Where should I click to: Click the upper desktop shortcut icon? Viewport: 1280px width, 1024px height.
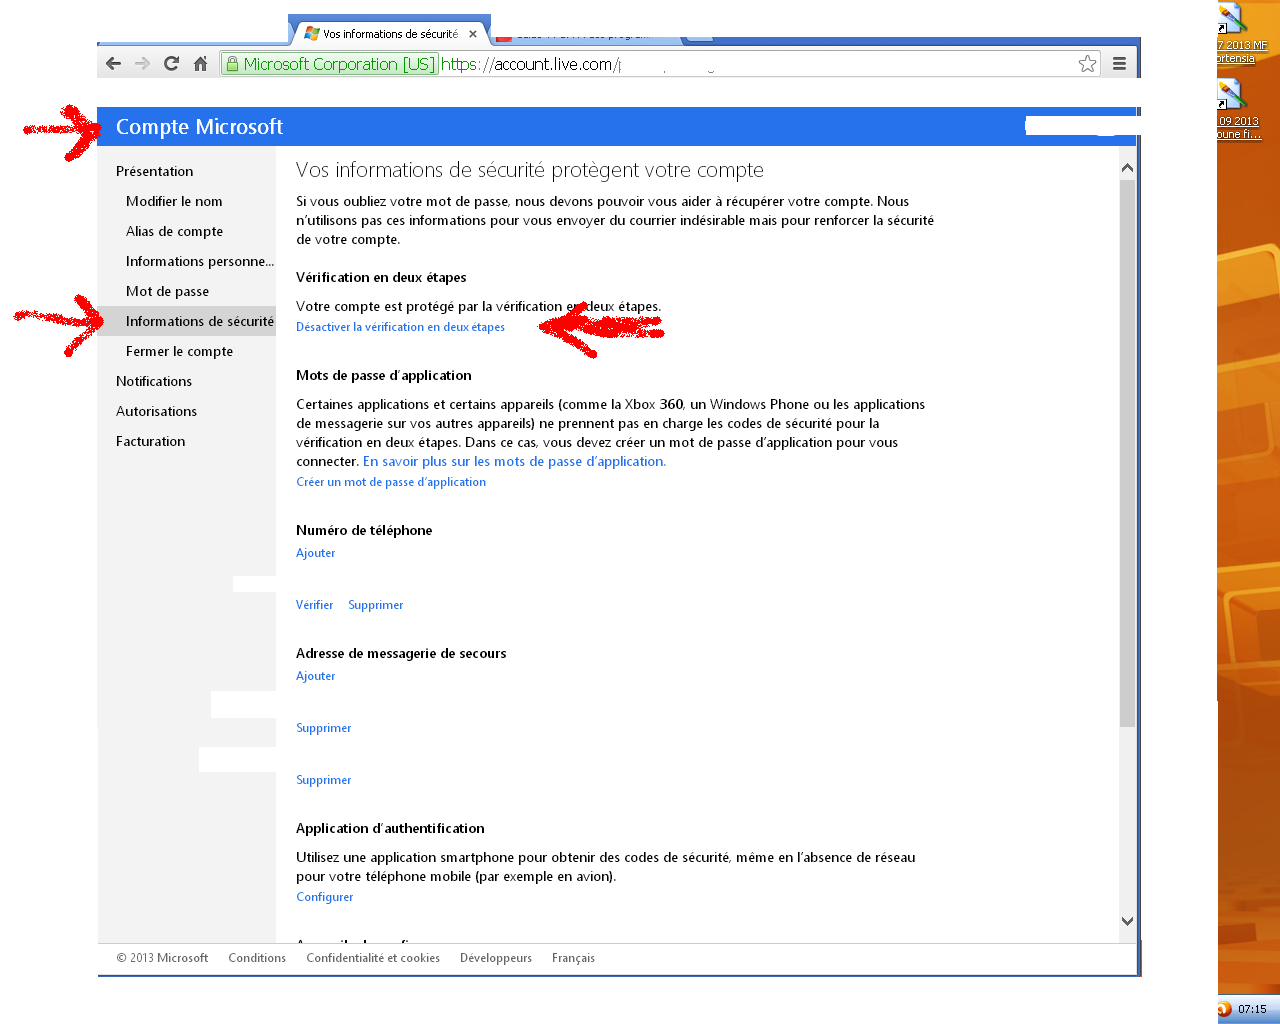point(1232,19)
